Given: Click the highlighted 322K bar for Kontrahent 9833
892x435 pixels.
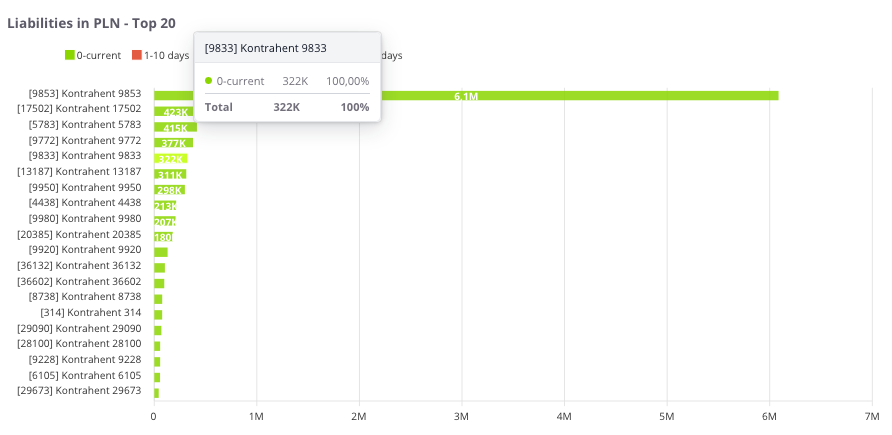Looking at the screenshot, I should click(170, 159).
